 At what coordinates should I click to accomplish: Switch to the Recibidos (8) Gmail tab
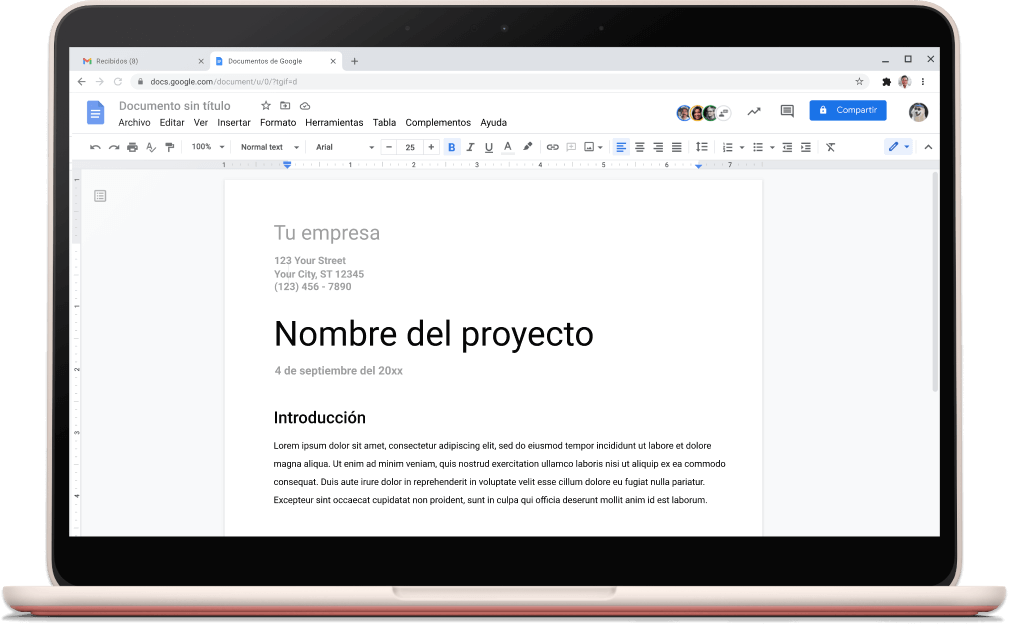pyautogui.click(x=140, y=61)
